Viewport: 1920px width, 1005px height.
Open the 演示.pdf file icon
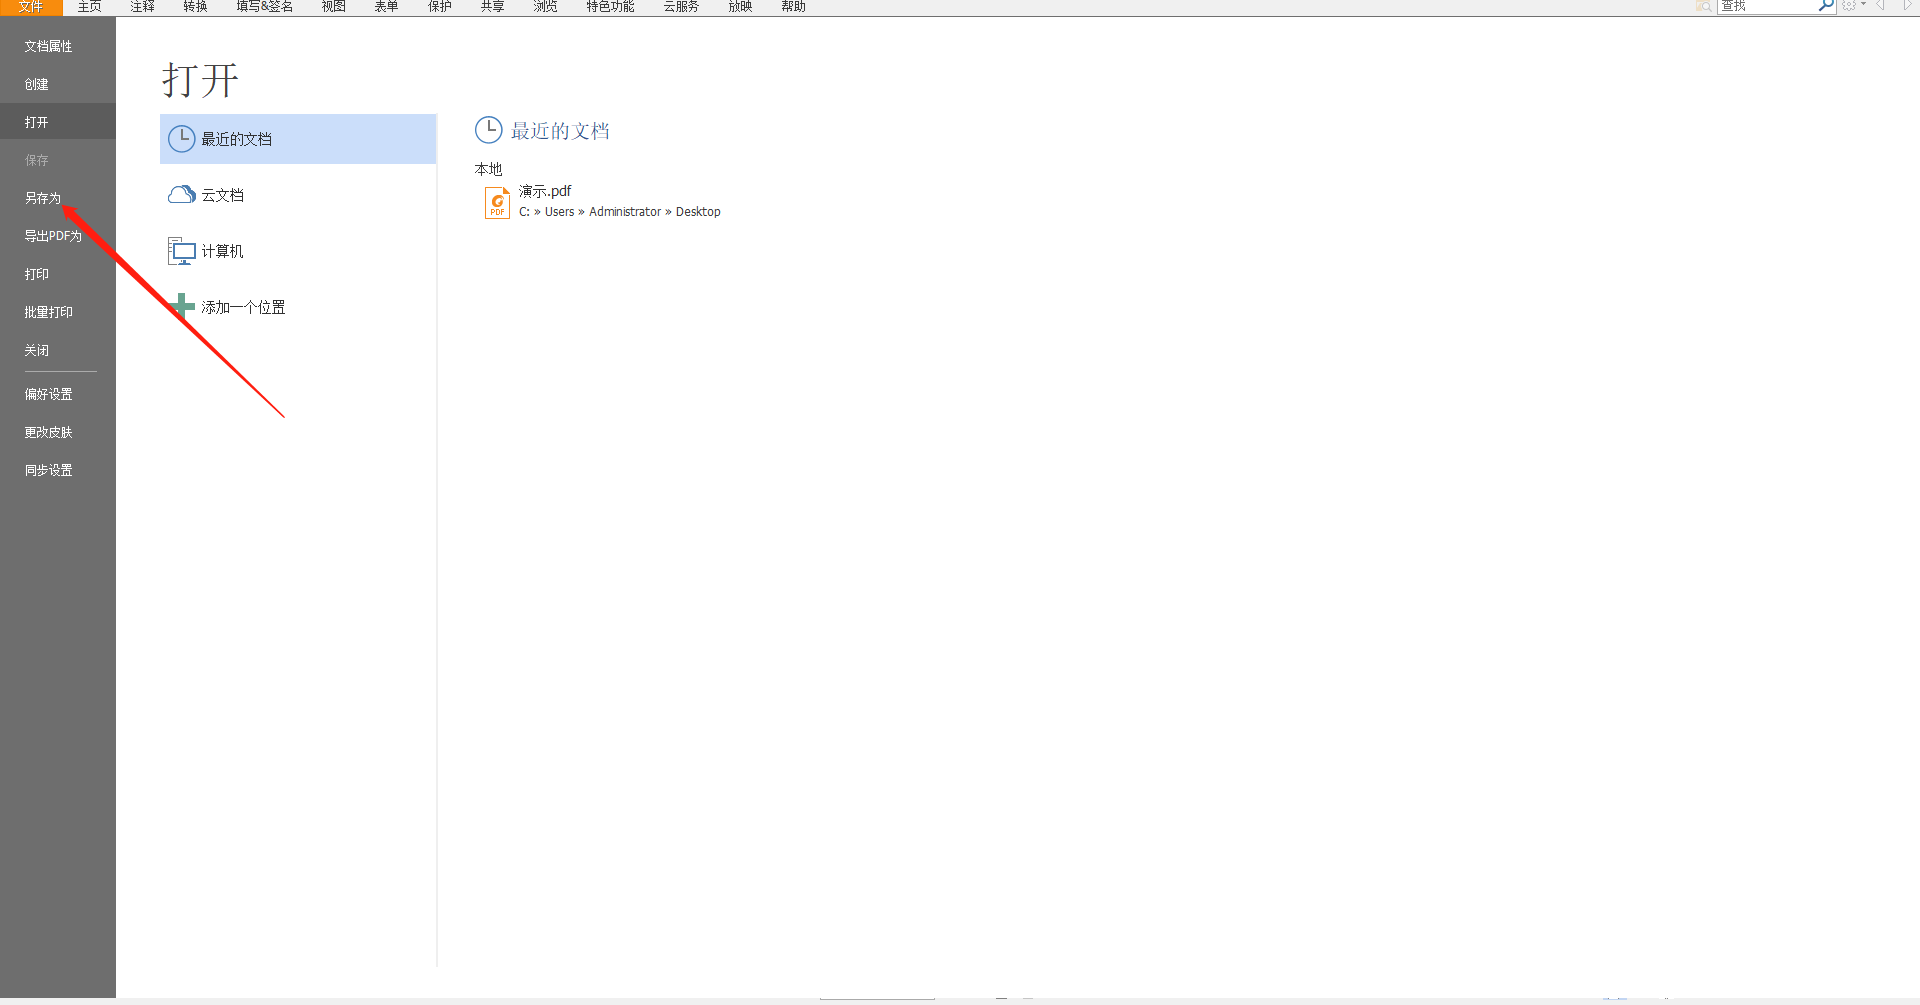(x=497, y=202)
